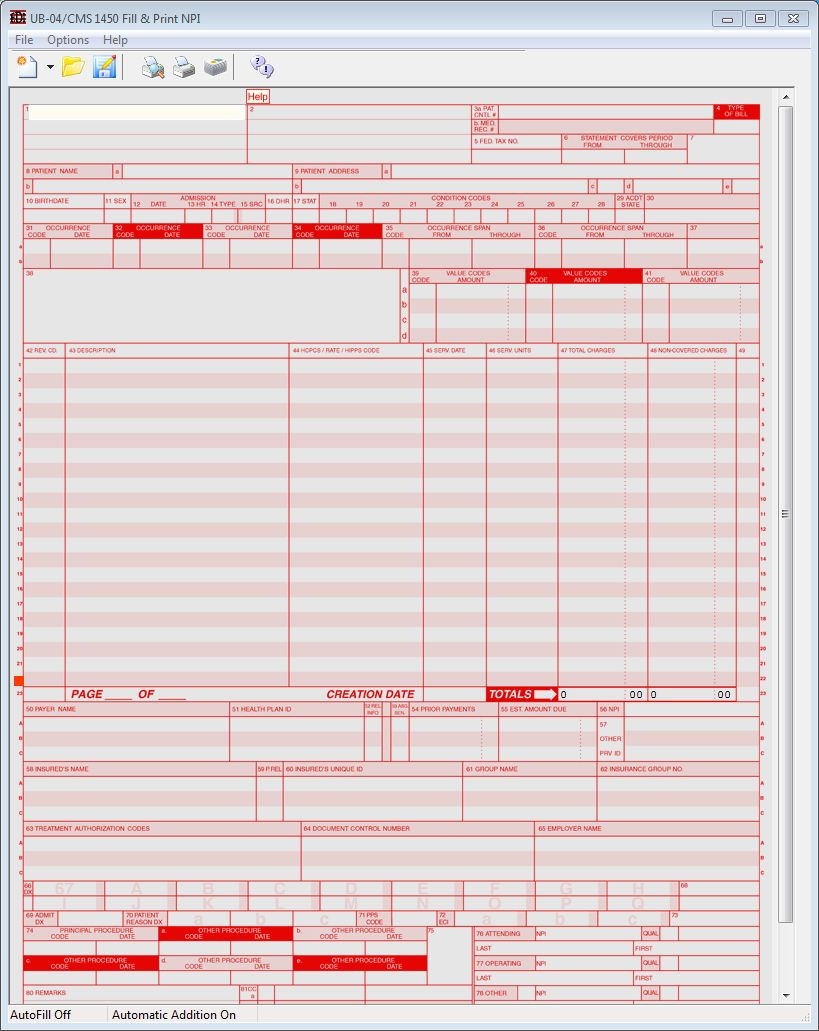819x1031 pixels.
Task: Click the Type of Bill field 4
Action: (x=736, y=126)
